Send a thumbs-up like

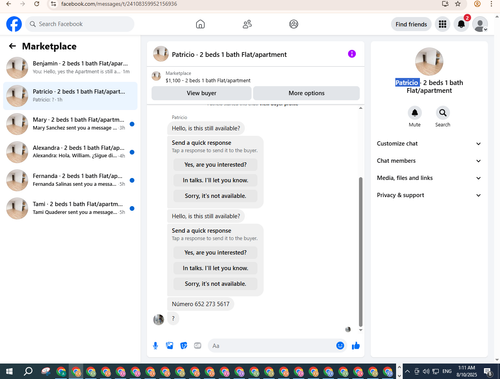coord(356,346)
